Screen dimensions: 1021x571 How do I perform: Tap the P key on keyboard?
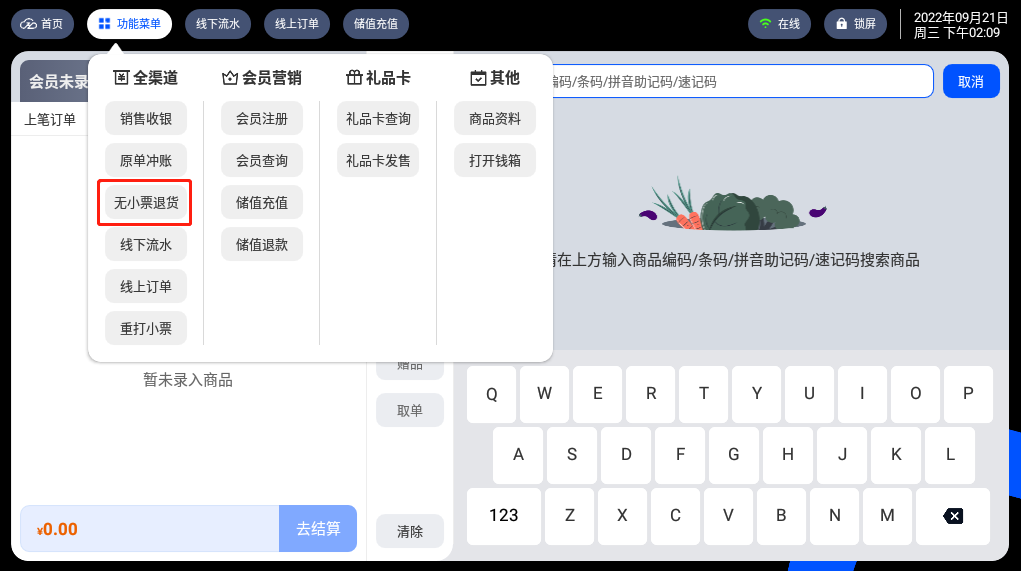point(968,394)
